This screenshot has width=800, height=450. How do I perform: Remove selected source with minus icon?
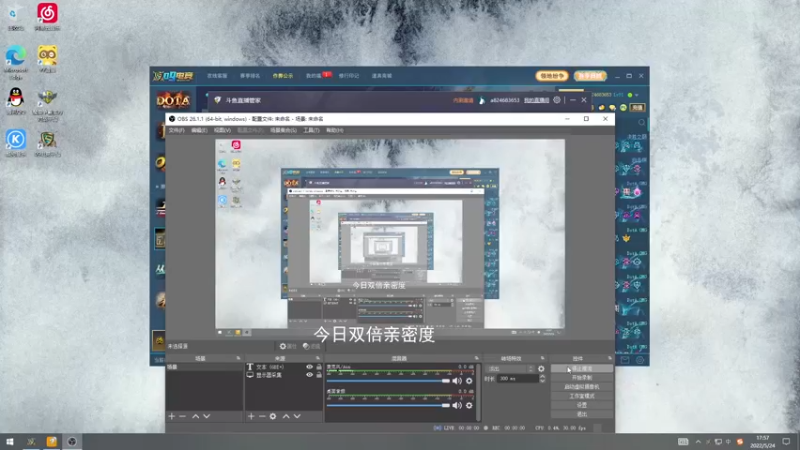pyautogui.click(x=262, y=416)
